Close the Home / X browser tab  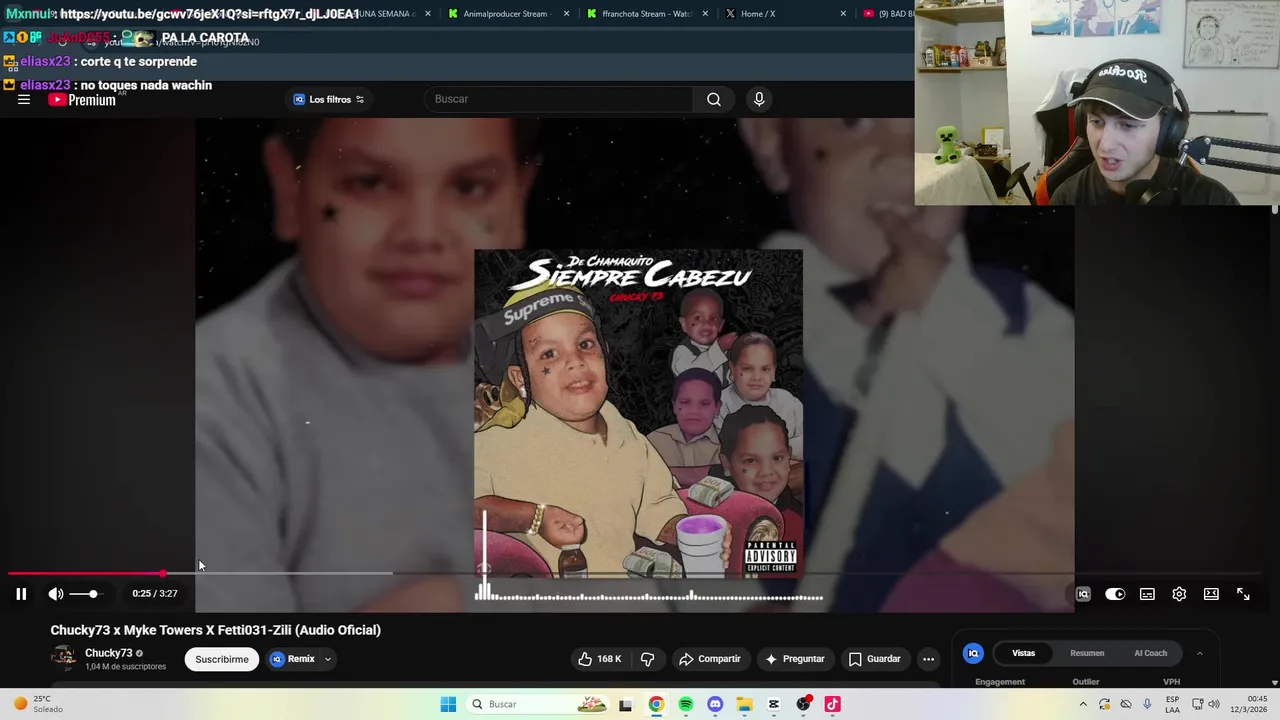tap(843, 14)
